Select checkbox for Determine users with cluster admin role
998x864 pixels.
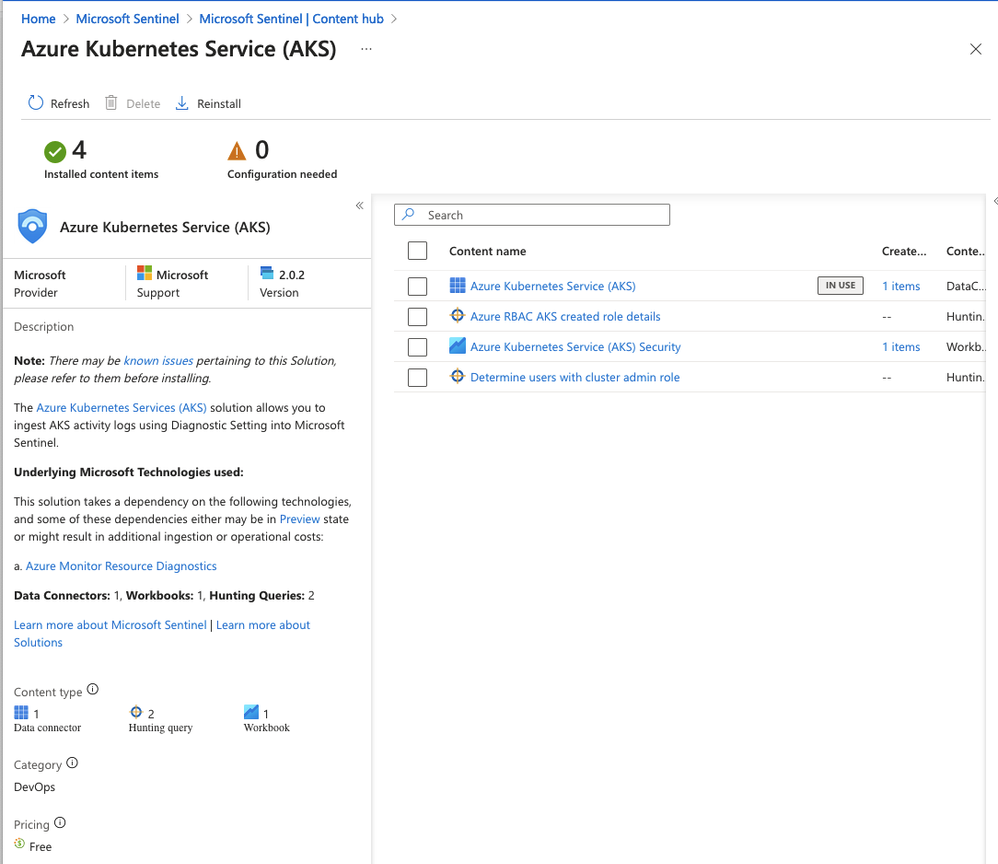(418, 378)
